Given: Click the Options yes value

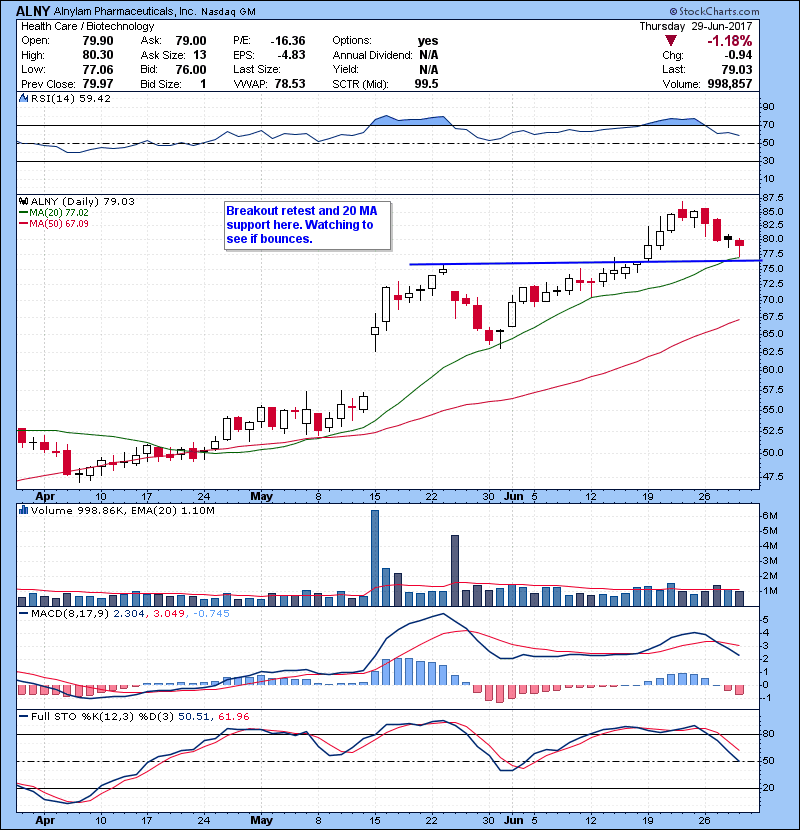Looking at the screenshot, I should [428, 41].
